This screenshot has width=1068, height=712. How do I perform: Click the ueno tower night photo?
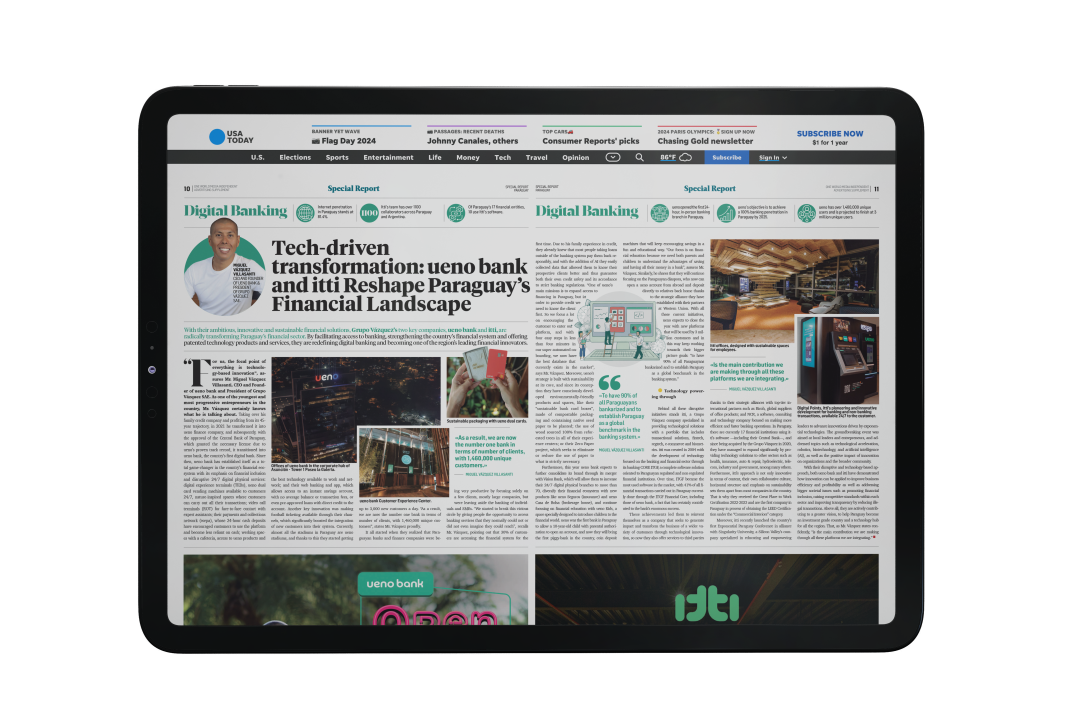coord(356,409)
